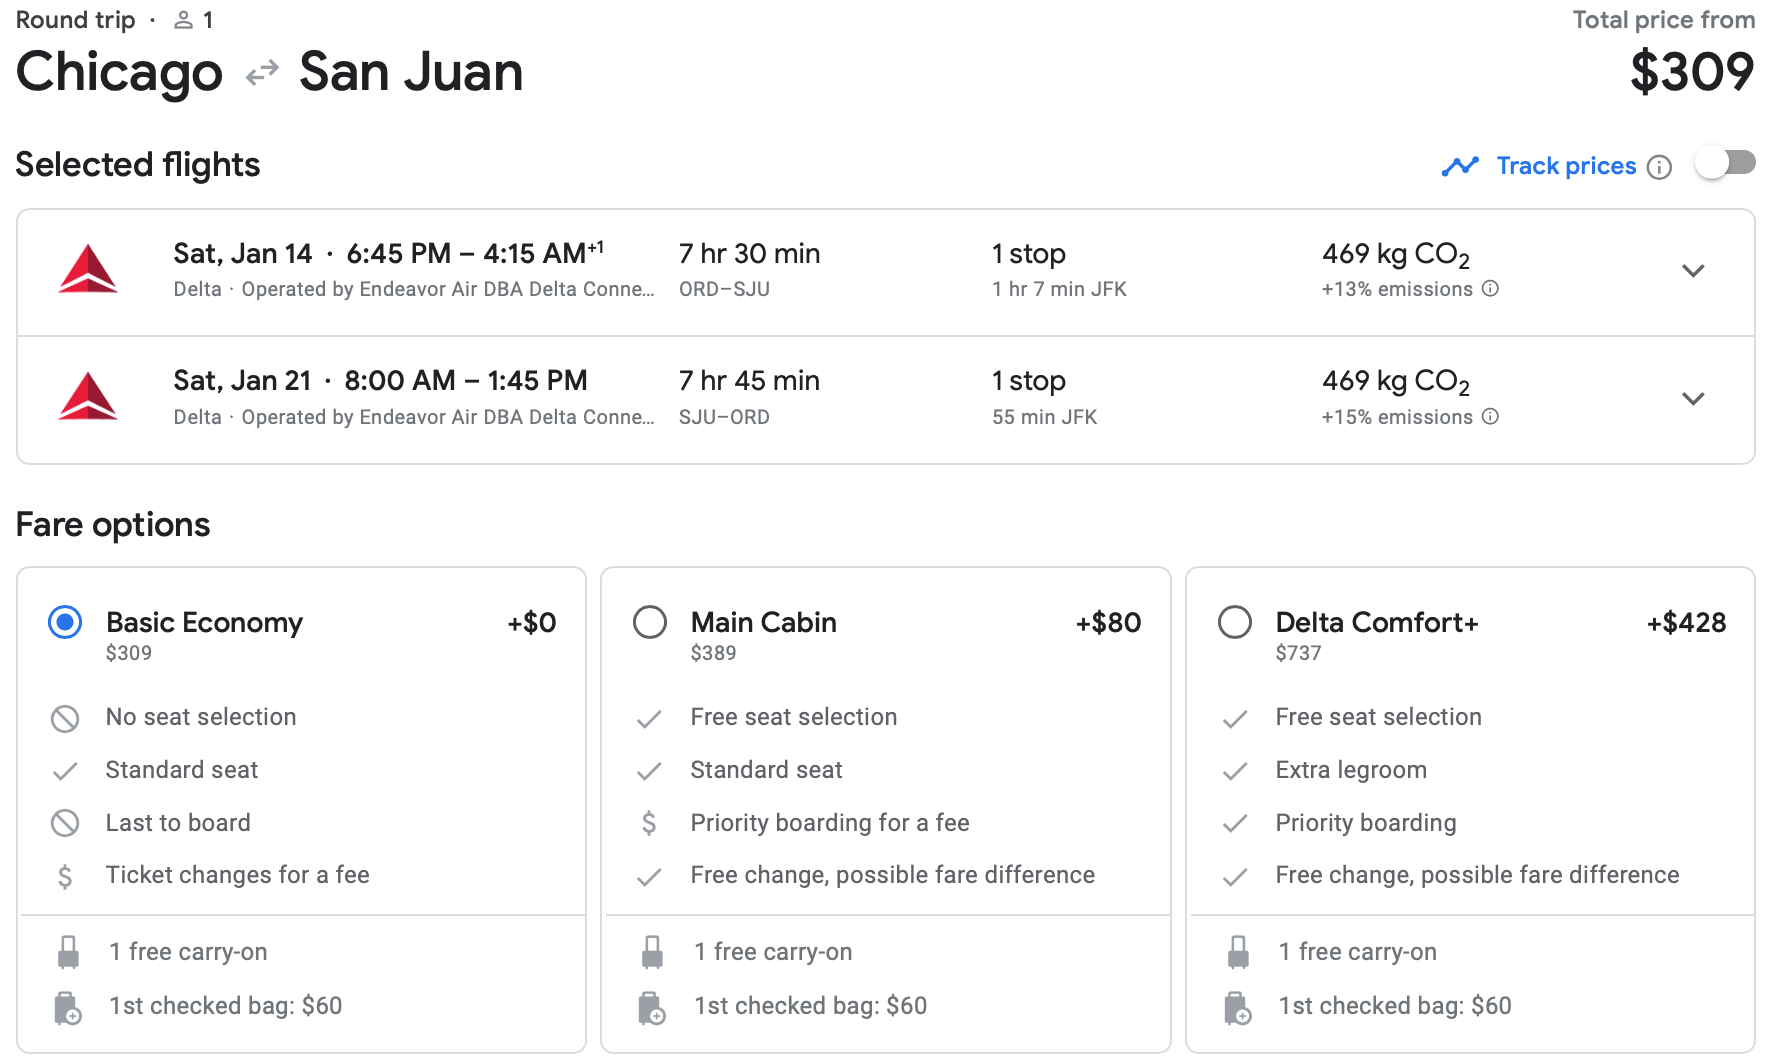Click the 'Sat, Jan 14 · 6:45 PM – 4:15 AM' time
The image size is (1776, 1060).
pyautogui.click(x=388, y=253)
